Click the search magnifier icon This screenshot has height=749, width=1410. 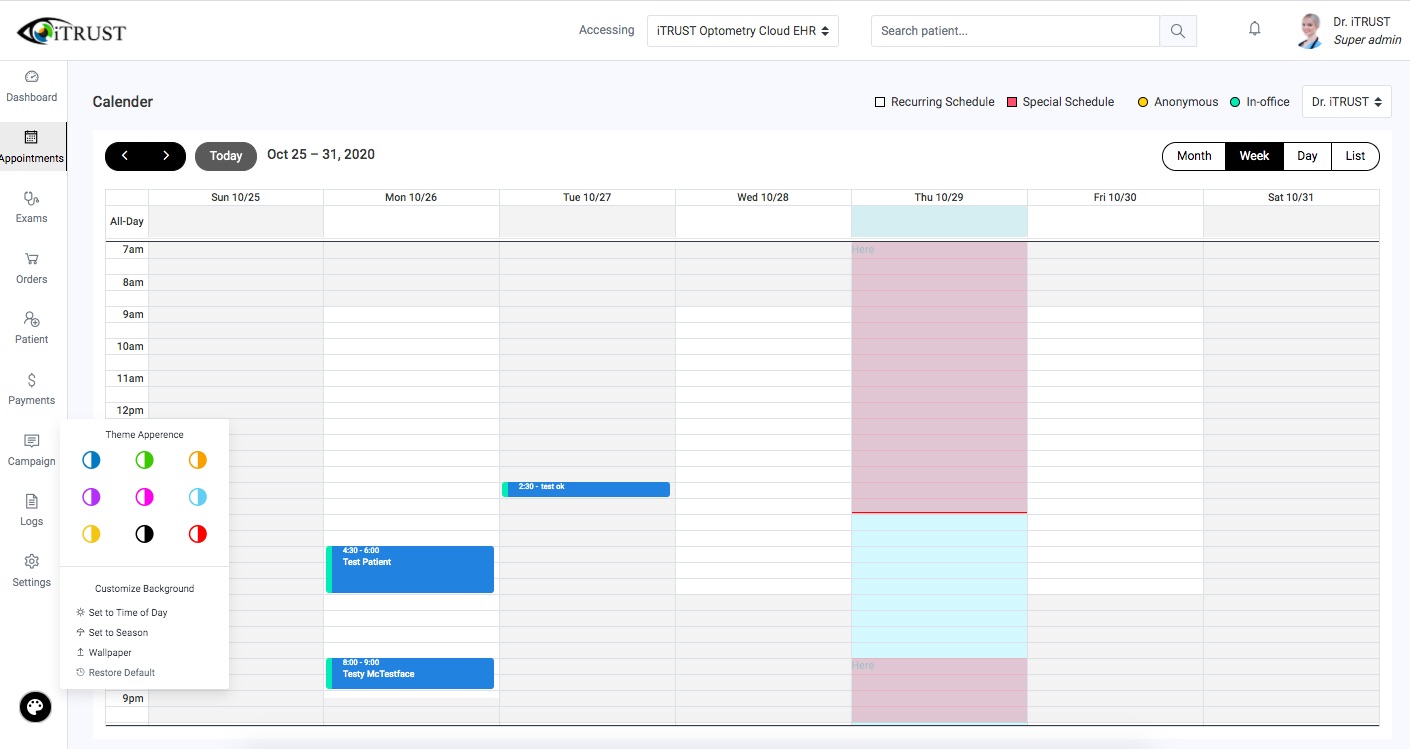[1178, 31]
